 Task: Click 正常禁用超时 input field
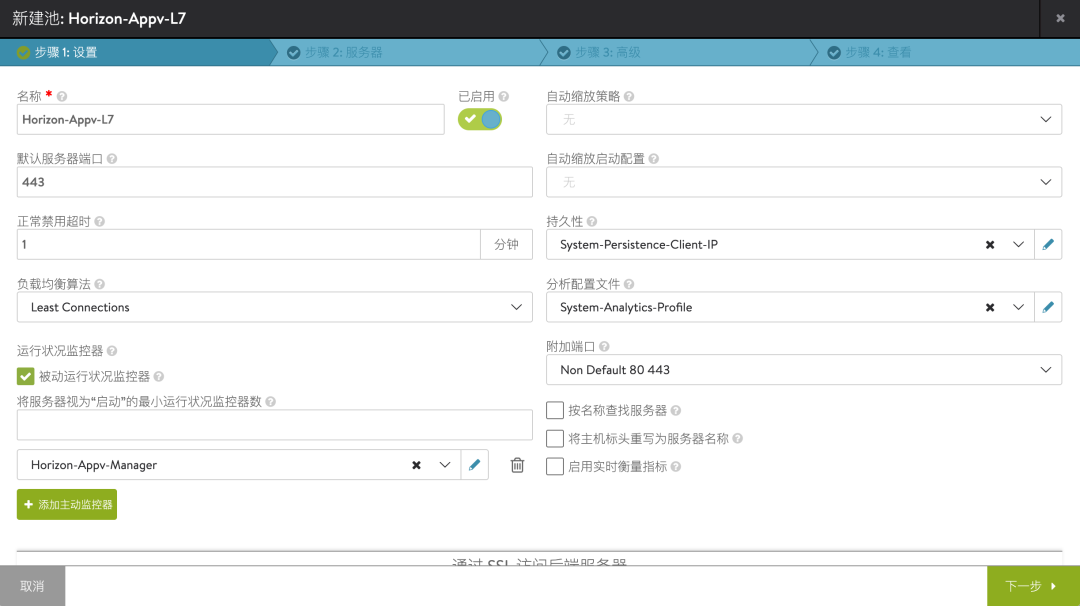249,244
